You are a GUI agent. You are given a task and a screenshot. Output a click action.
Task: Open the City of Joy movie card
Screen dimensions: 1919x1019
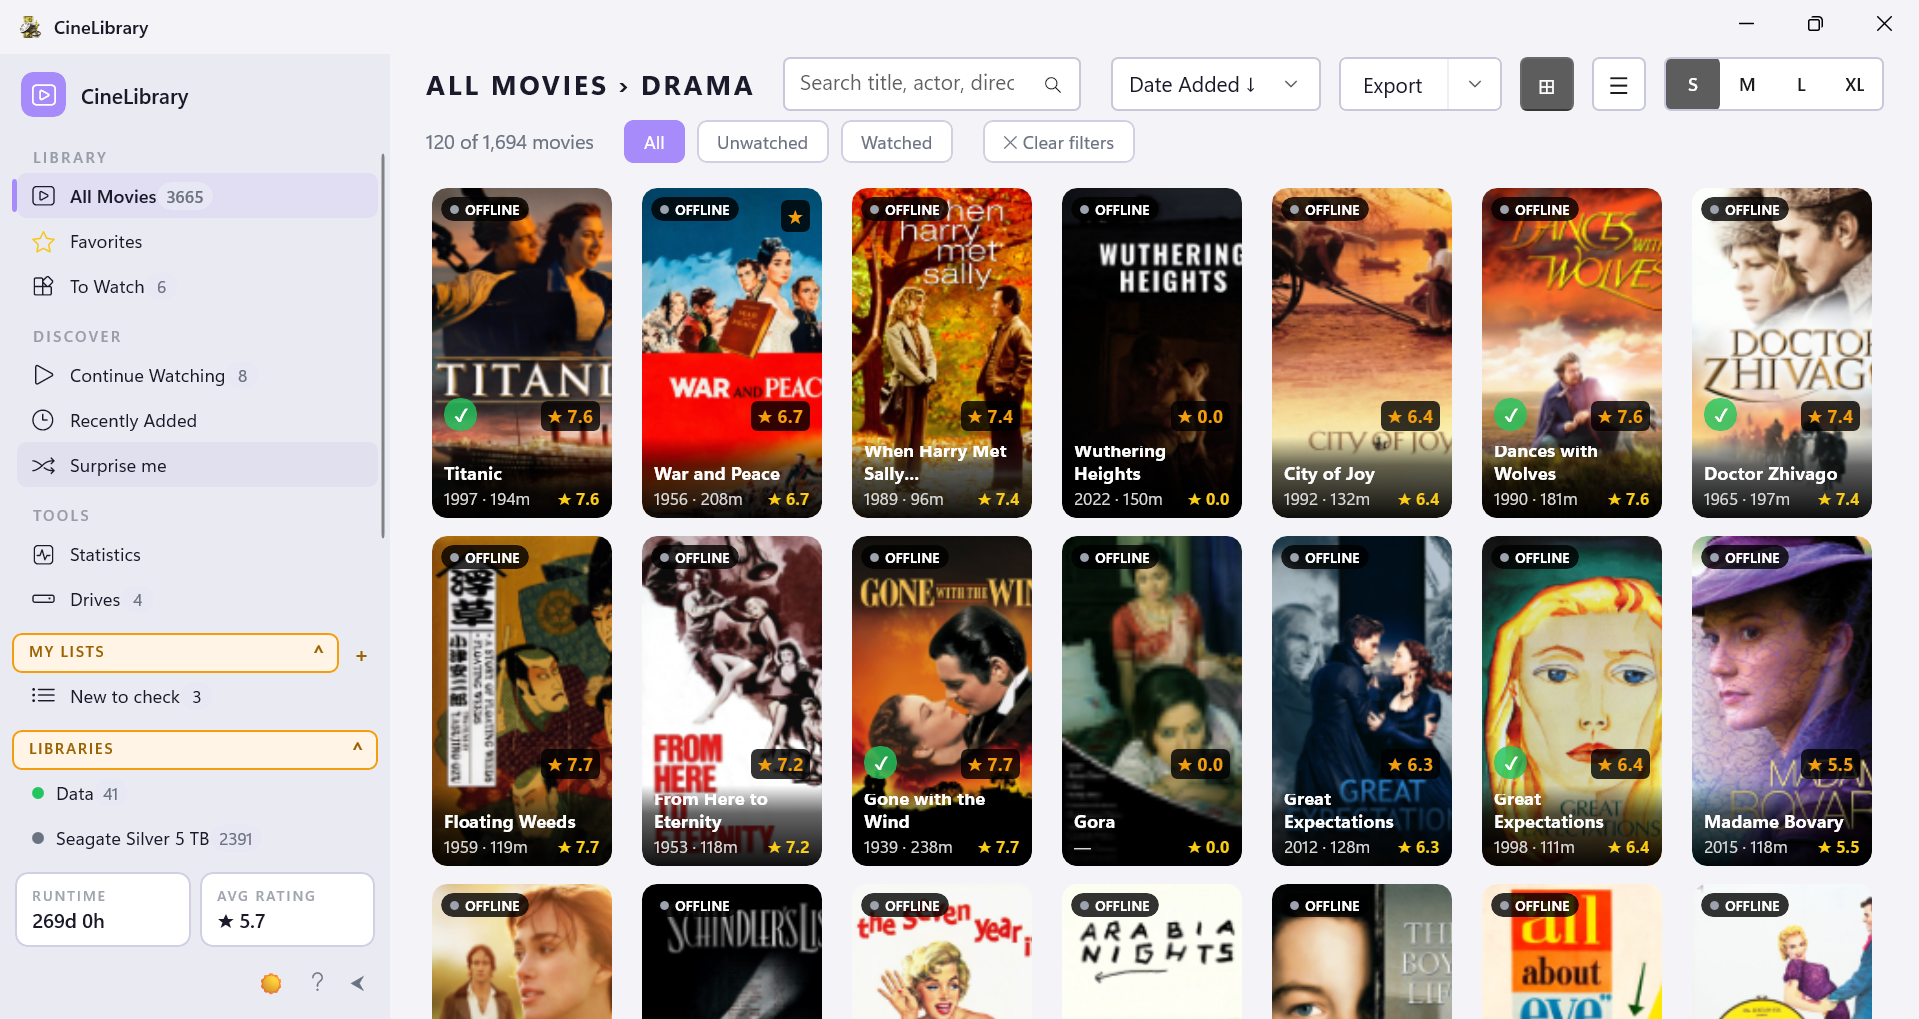click(1362, 353)
